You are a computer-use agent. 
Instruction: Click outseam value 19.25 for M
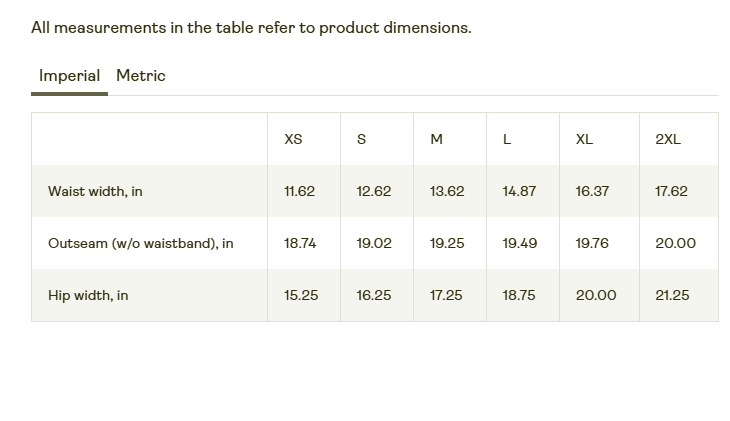[447, 243]
